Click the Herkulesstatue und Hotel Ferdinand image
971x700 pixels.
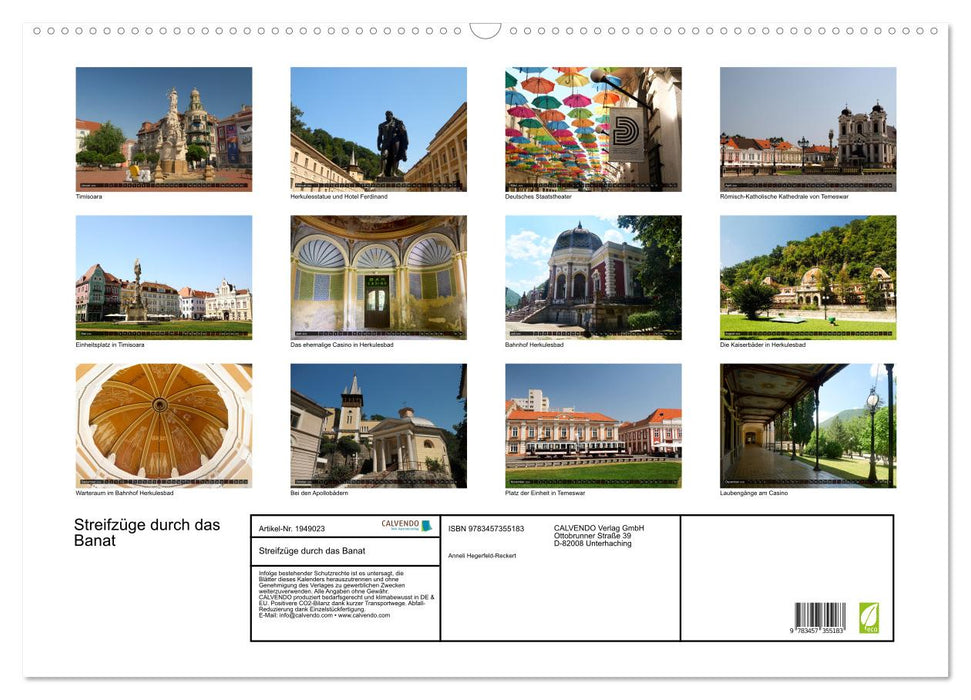coord(378,128)
